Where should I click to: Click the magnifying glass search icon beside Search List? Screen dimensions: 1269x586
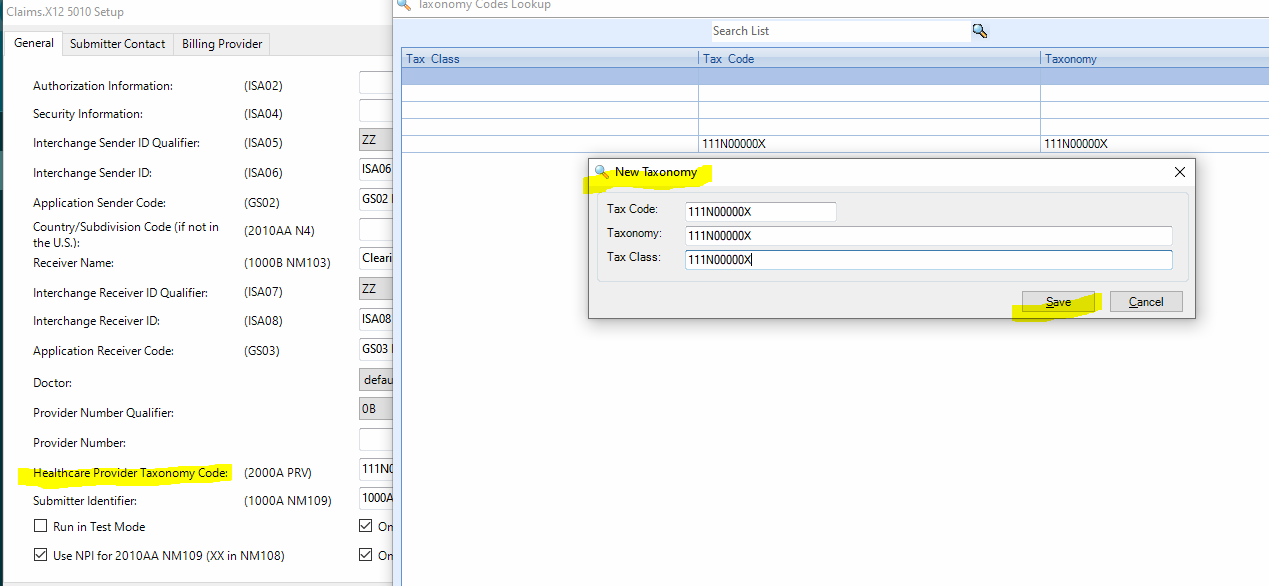(979, 30)
